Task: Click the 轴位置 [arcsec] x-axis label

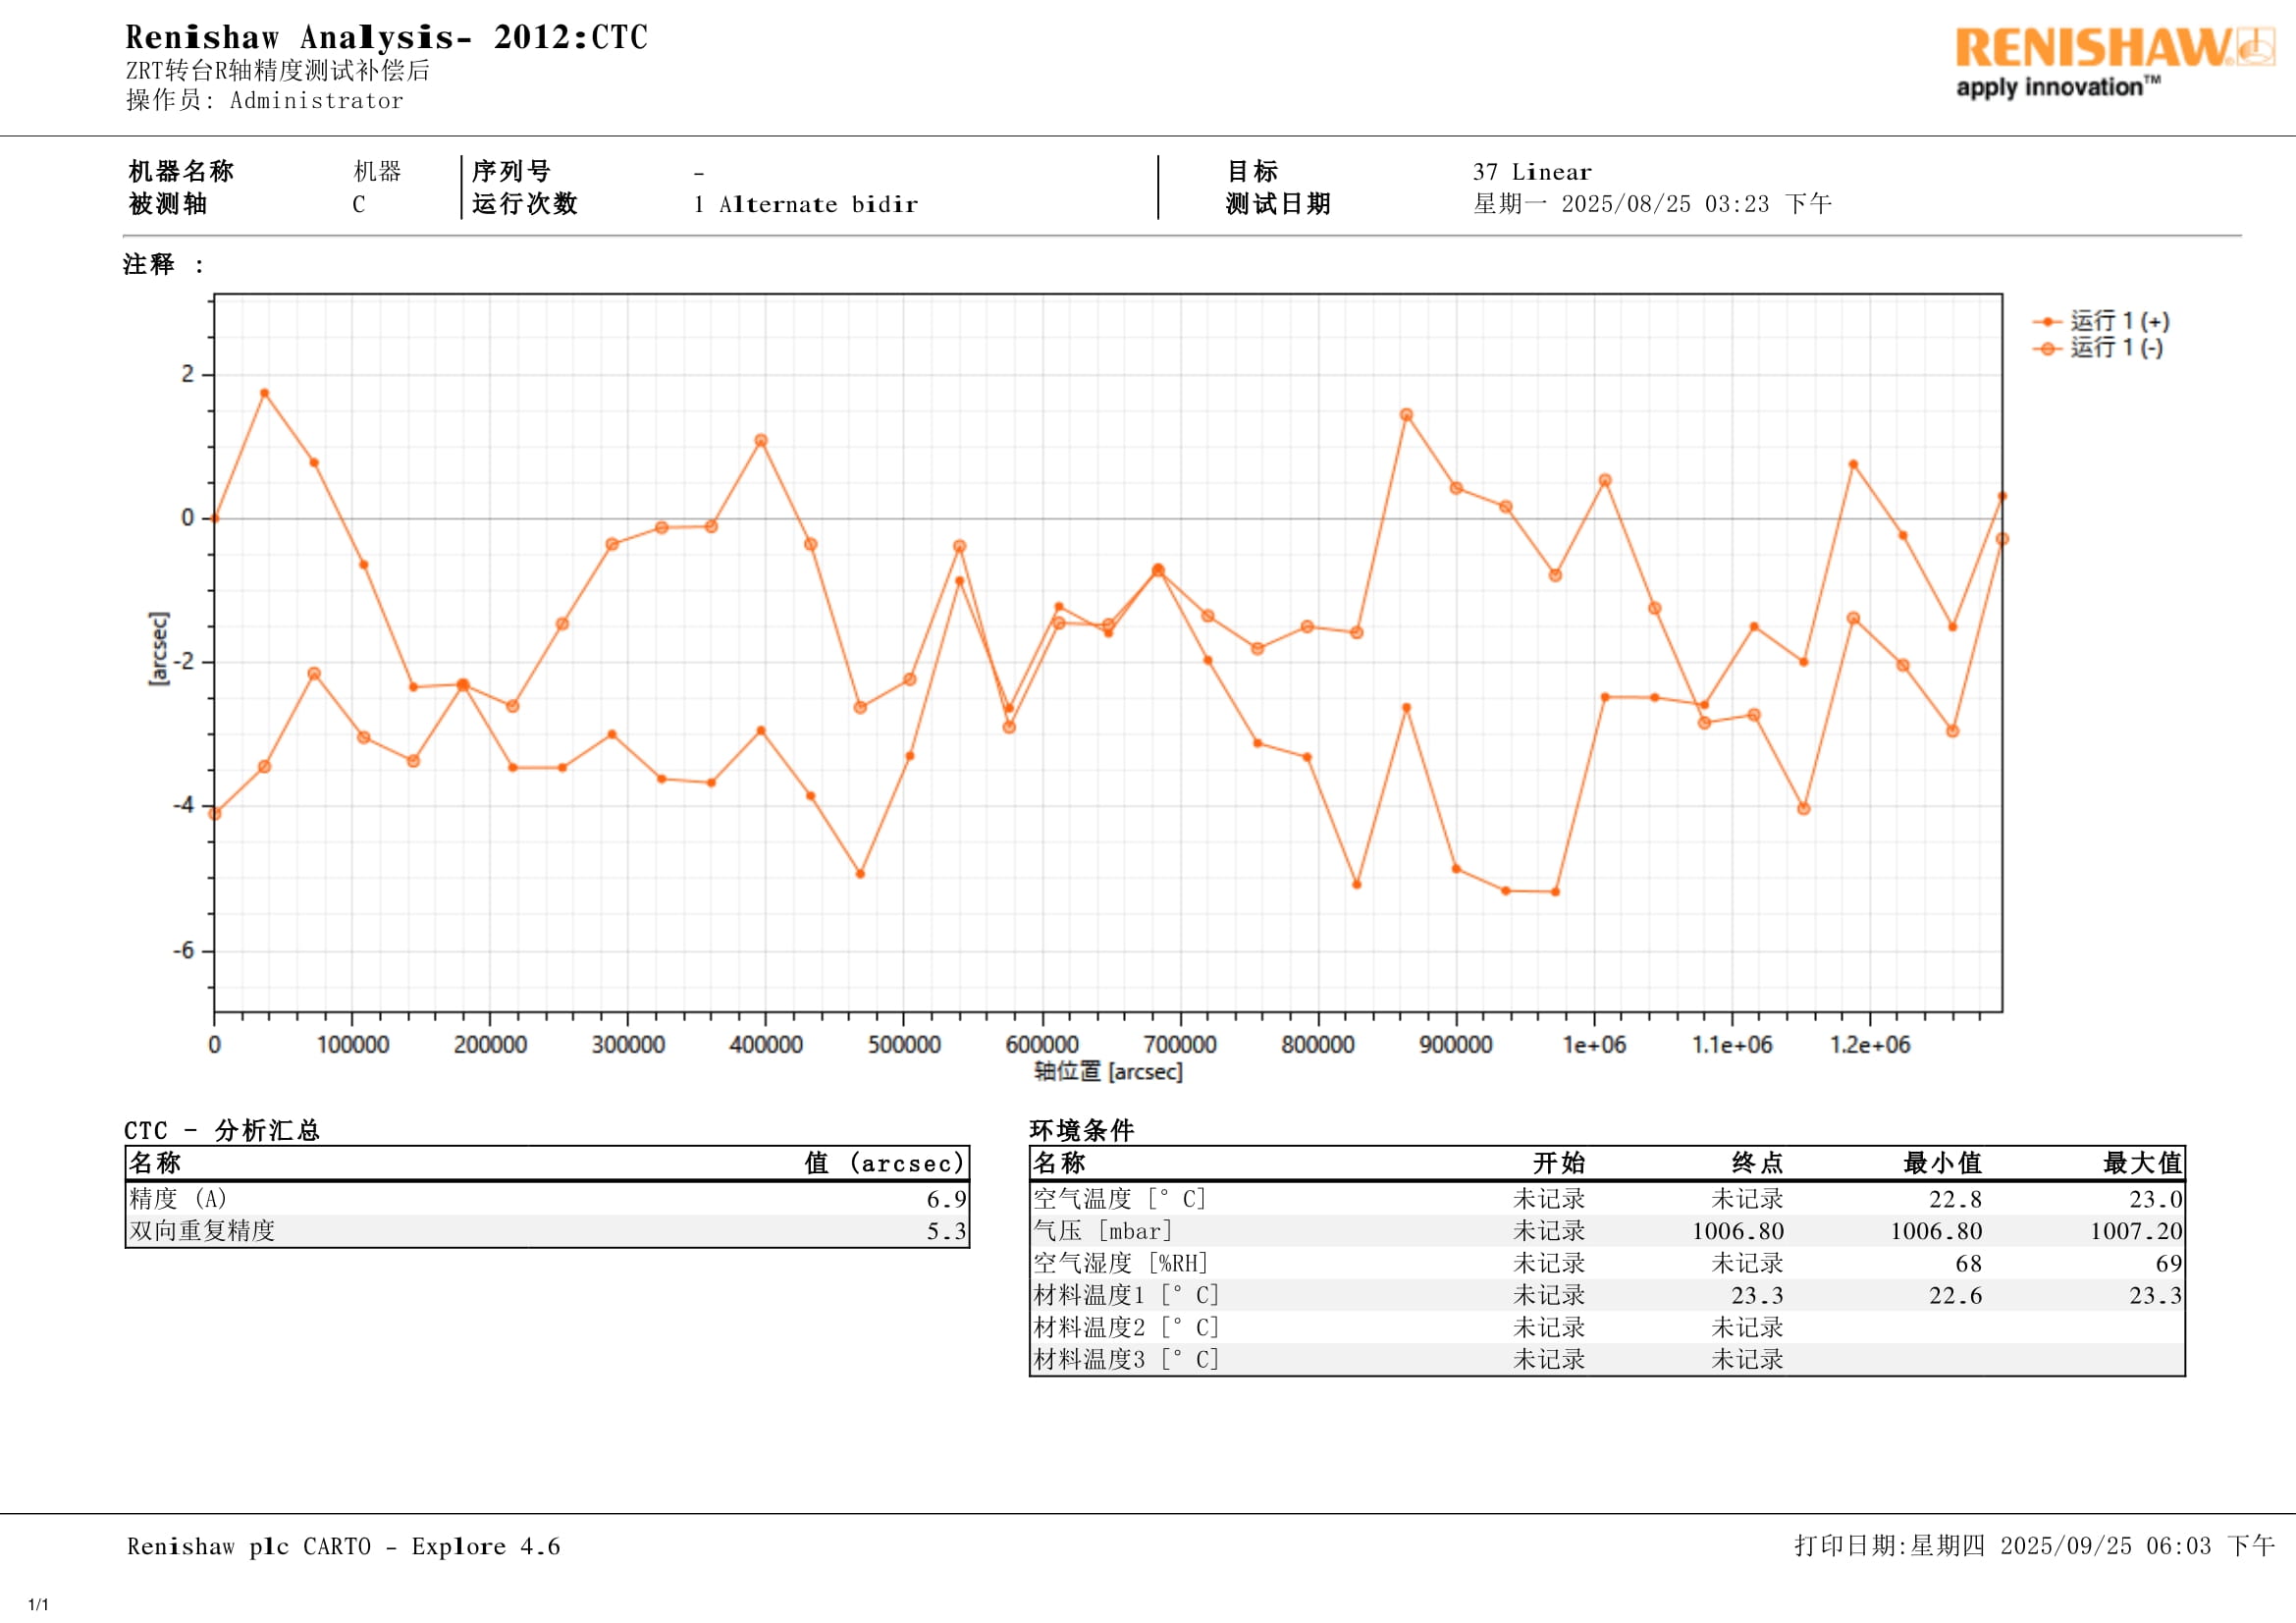Action: tap(1107, 1072)
